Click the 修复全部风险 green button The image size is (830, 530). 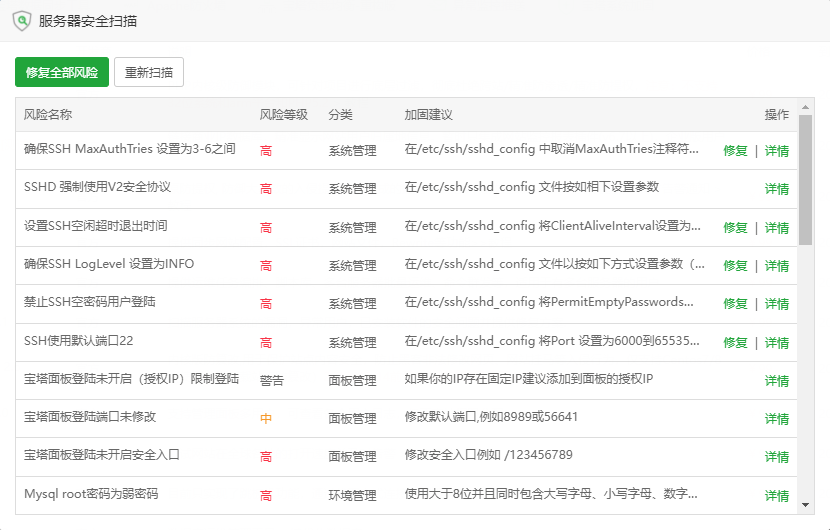62,72
